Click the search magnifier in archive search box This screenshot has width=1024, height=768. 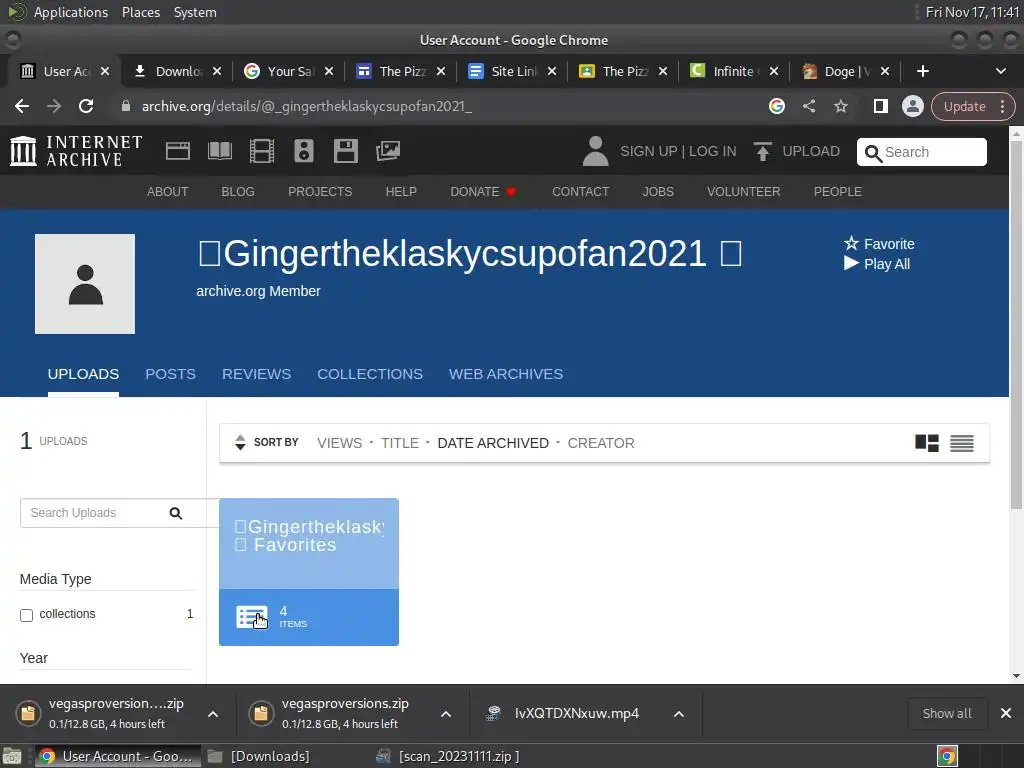tap(873, 153)
